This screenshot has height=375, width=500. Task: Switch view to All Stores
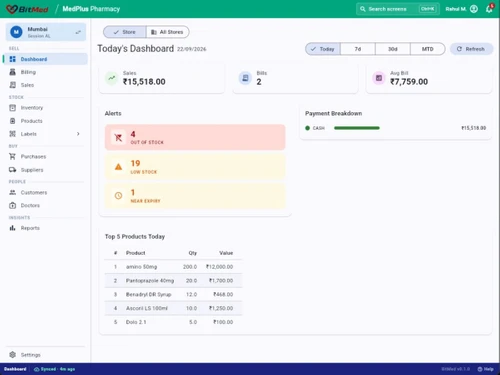click(x=168, y=32)
